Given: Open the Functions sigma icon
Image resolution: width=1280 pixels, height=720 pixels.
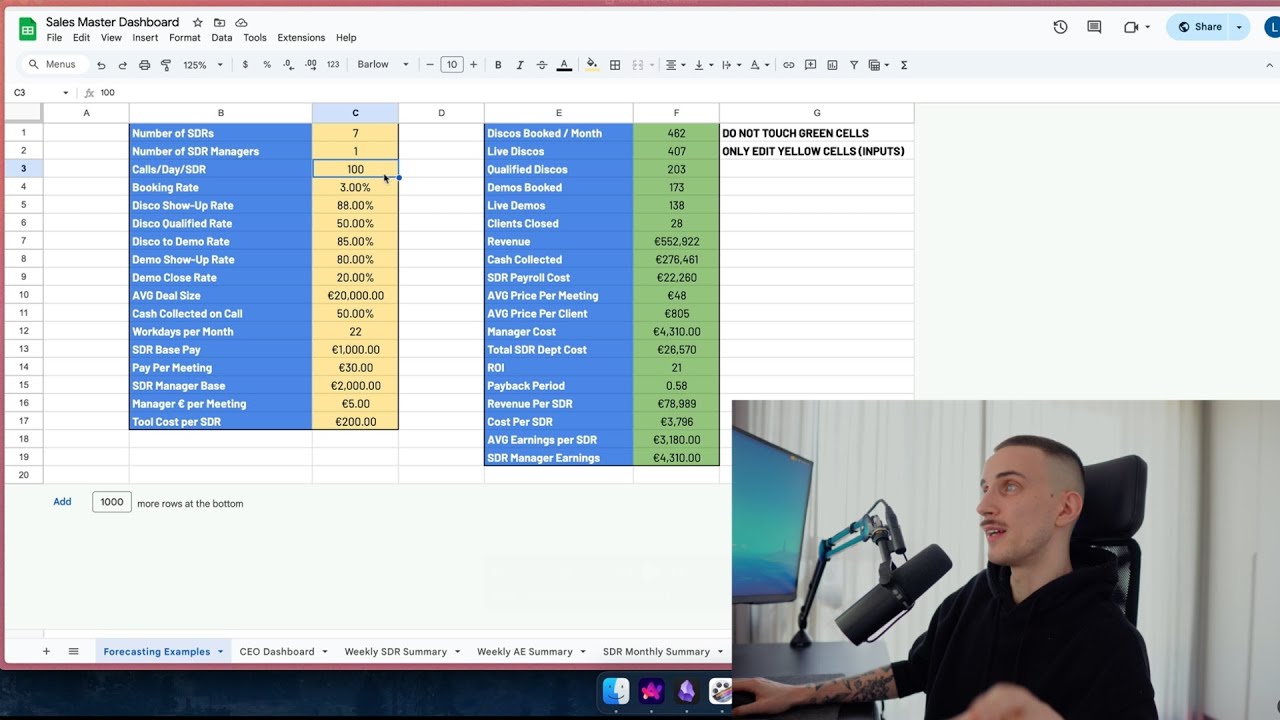Looking at the screenshot, I should 904,65.
